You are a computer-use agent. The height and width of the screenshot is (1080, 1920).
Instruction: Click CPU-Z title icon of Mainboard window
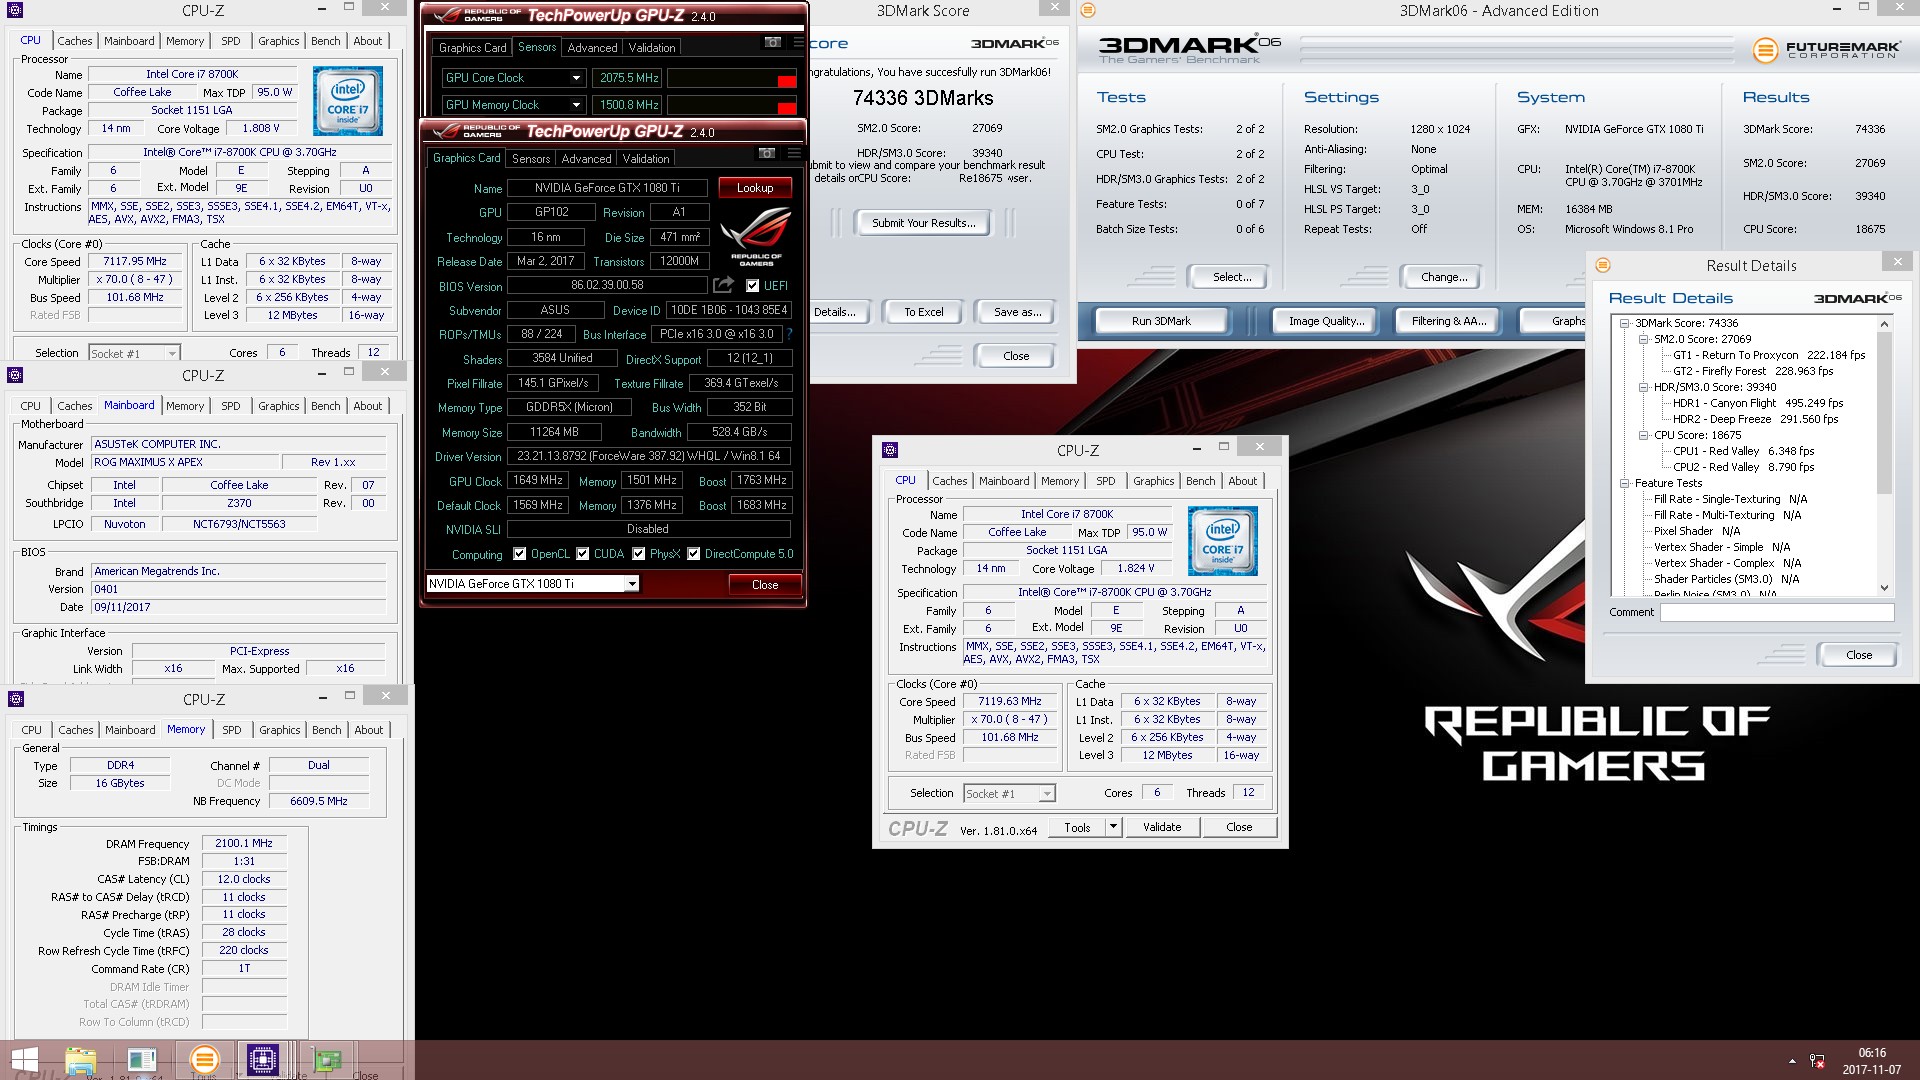point(15,375)
